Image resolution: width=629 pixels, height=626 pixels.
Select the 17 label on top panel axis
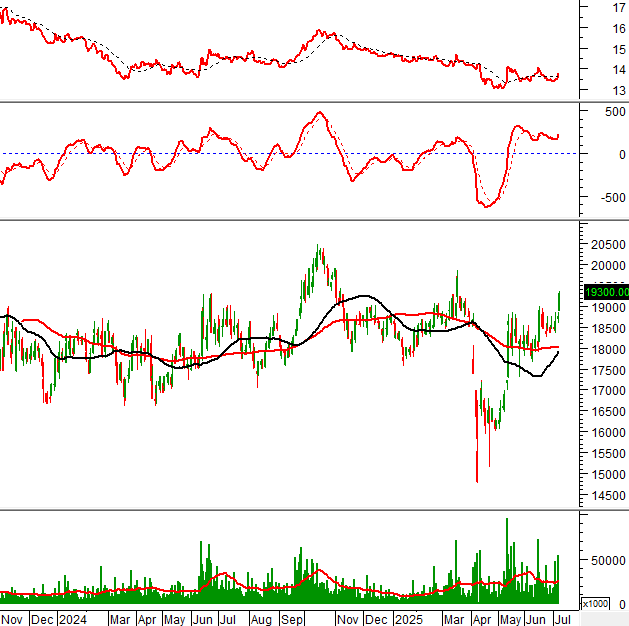619,8
